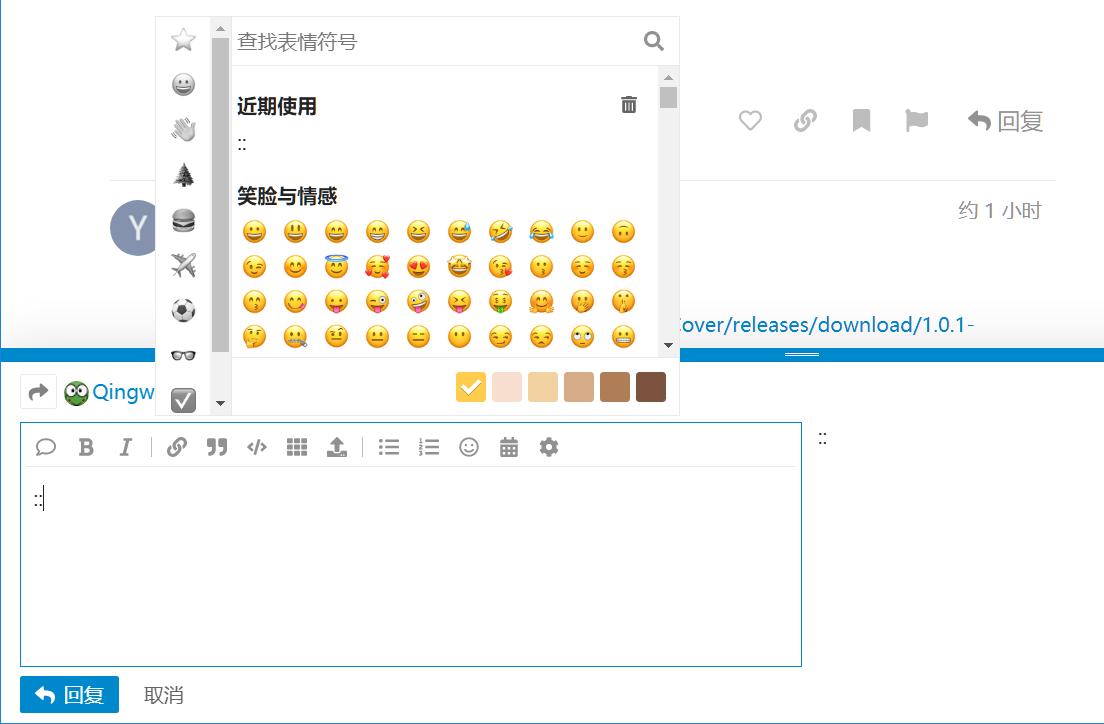The width and height of the screenshot is (1104, 724).
Task: Click the upload icon in the toolbar
Action: click(336, 447)
